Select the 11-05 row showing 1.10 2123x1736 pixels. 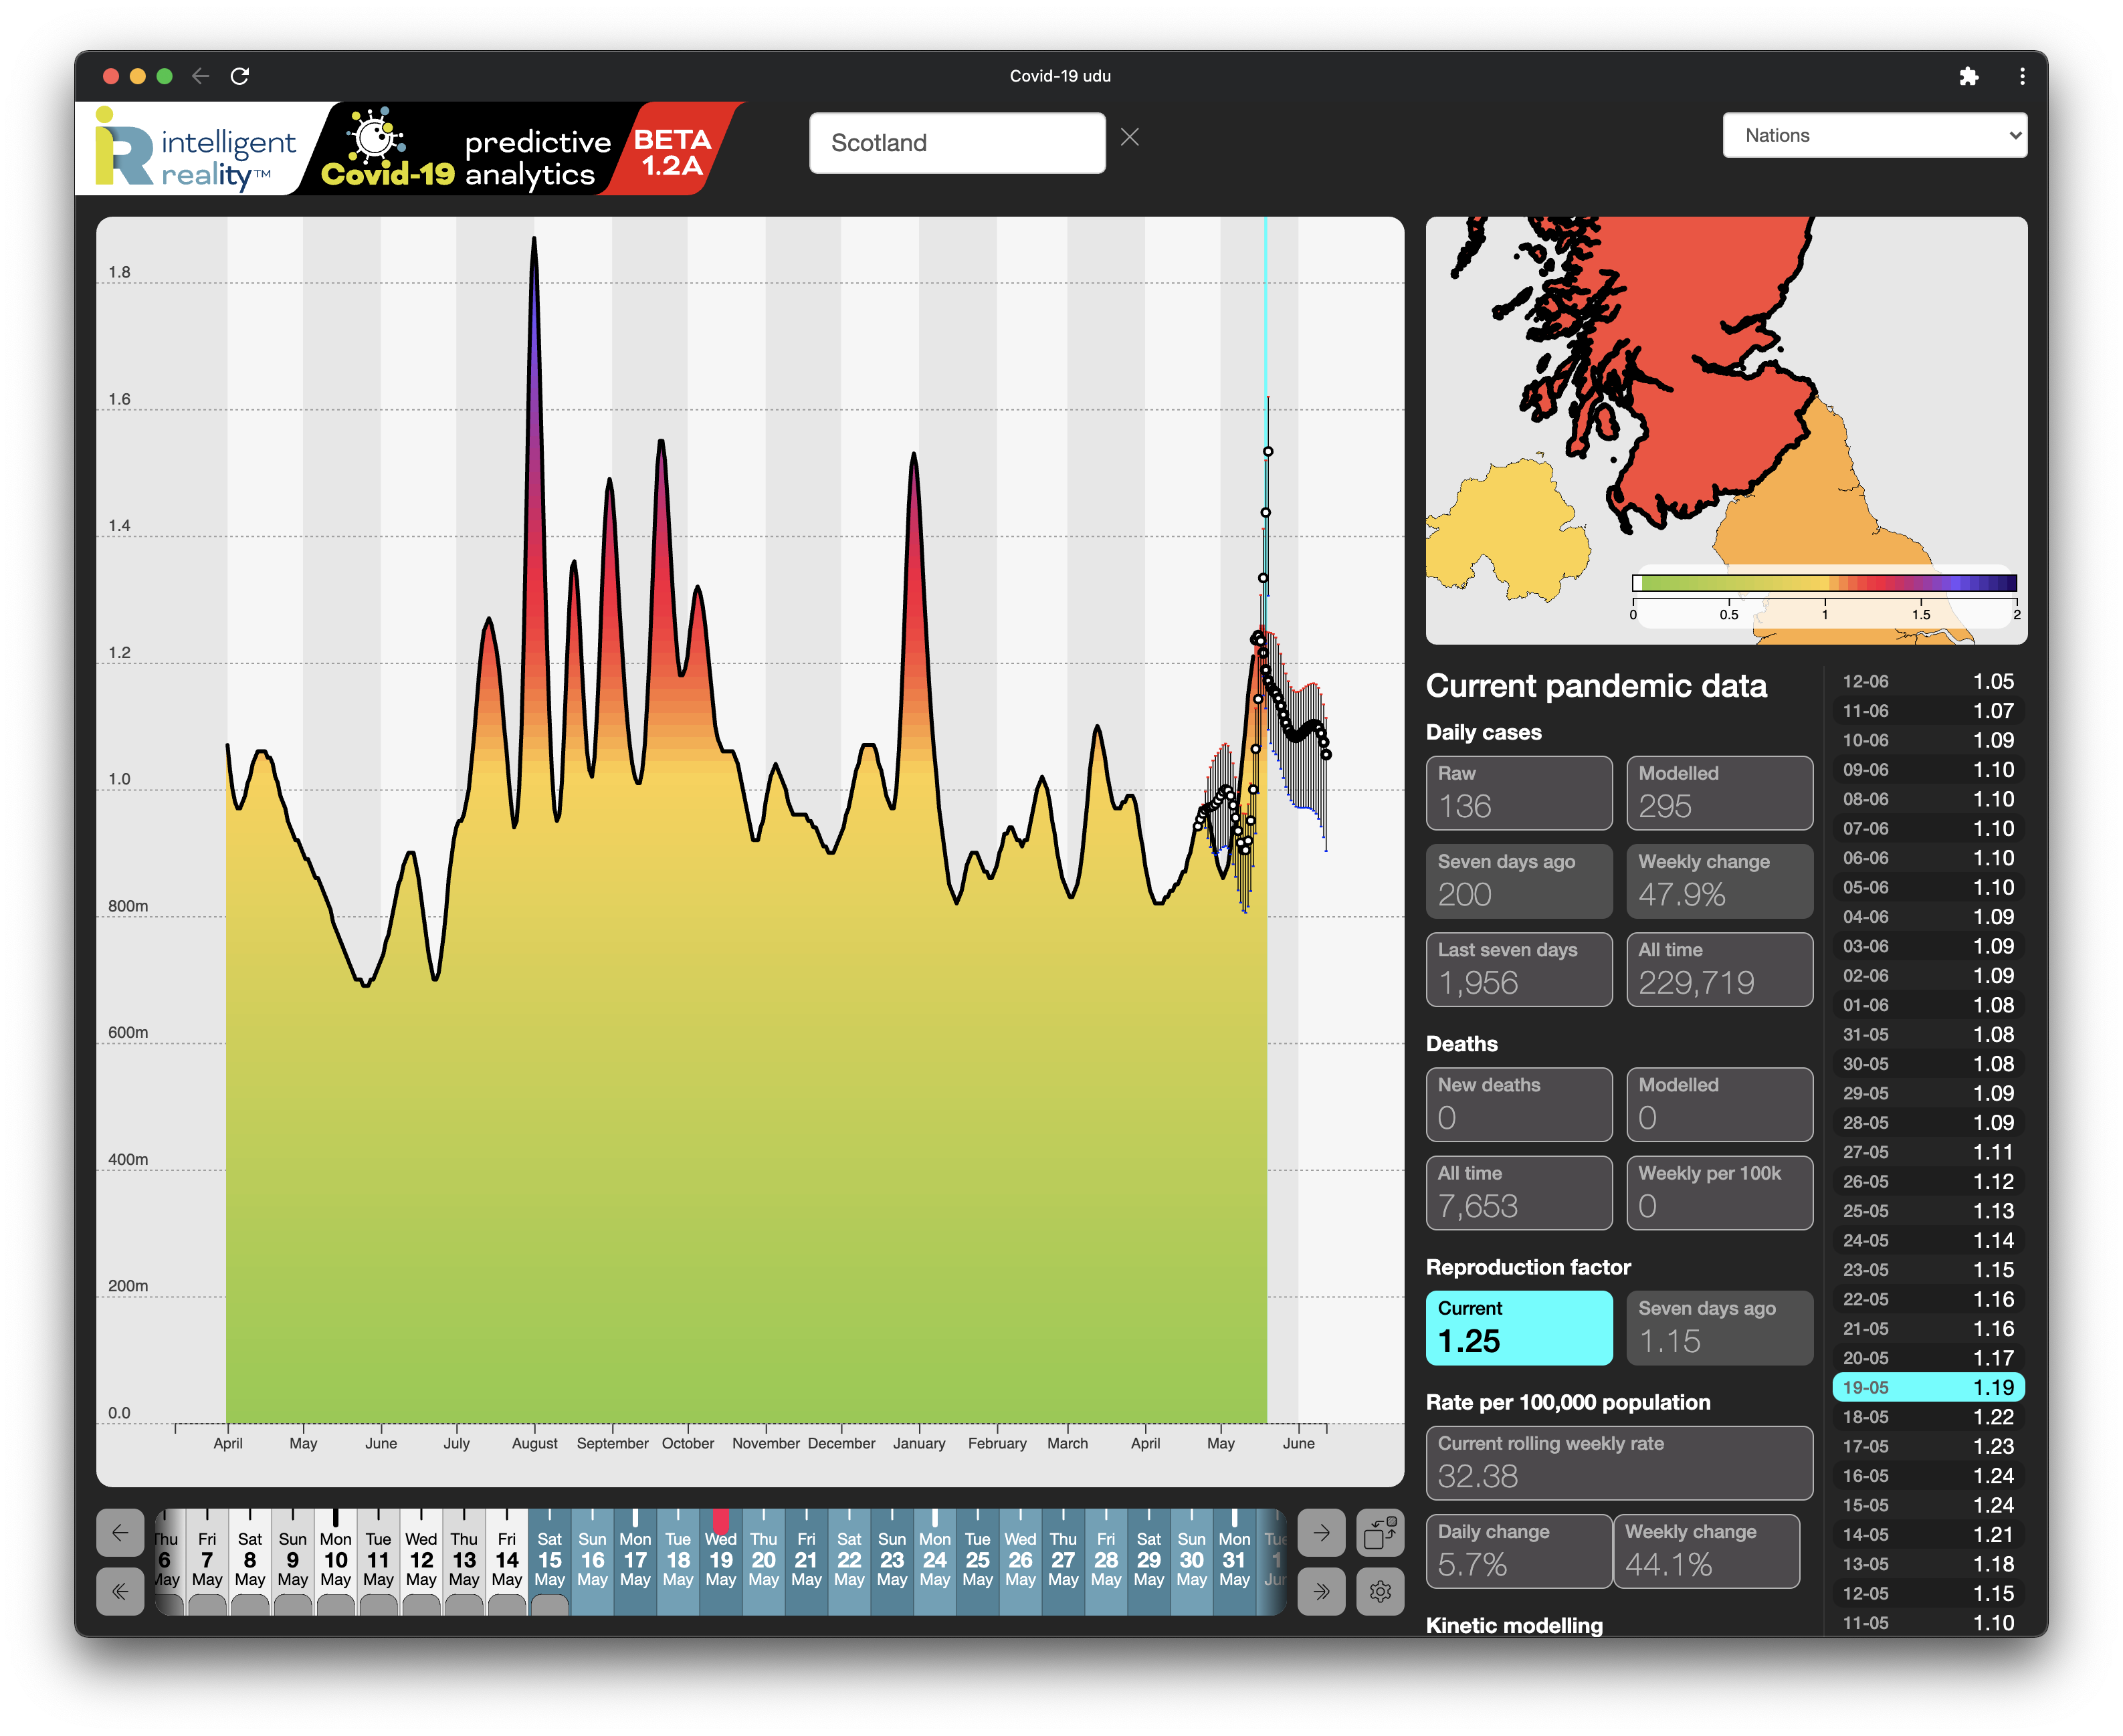[1927, 1622]
